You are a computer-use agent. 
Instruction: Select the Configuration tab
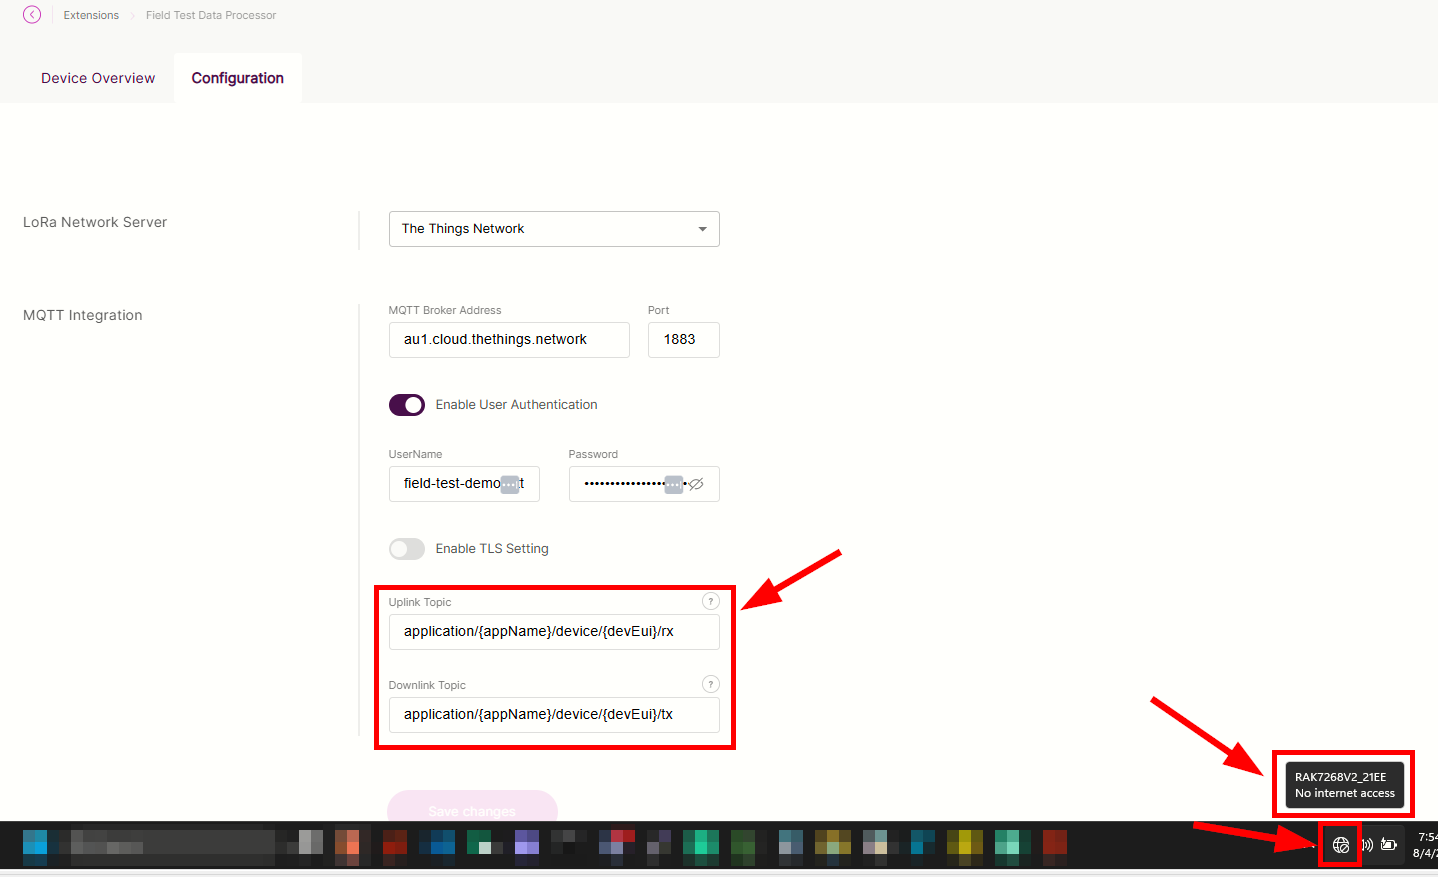(238, 78)
